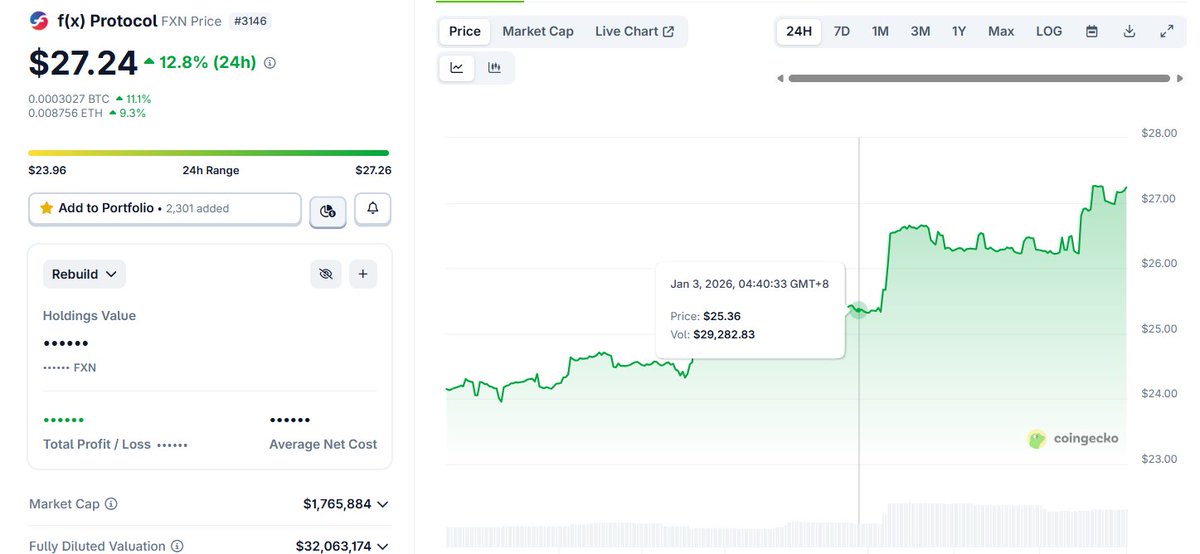
Task: Switch to candlestick chart view
Action: 494,68
